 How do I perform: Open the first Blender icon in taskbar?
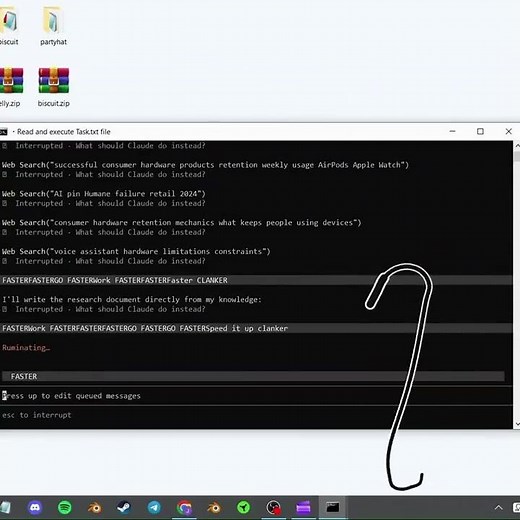[95, 508]
